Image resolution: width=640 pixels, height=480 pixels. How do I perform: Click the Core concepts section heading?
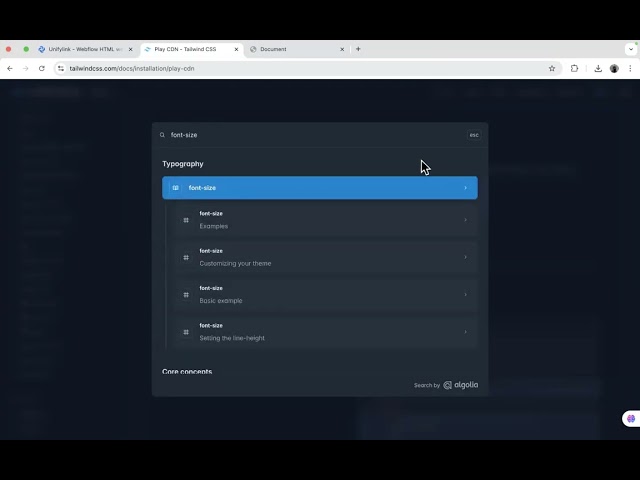tap(187, 371)
